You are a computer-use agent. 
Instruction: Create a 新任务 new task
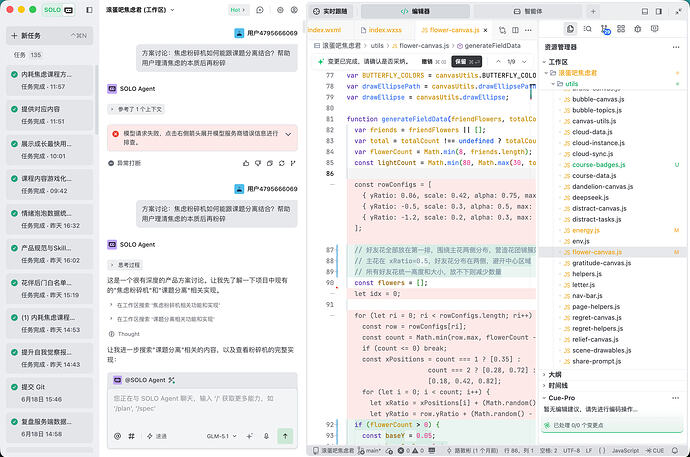click(49, 36)
